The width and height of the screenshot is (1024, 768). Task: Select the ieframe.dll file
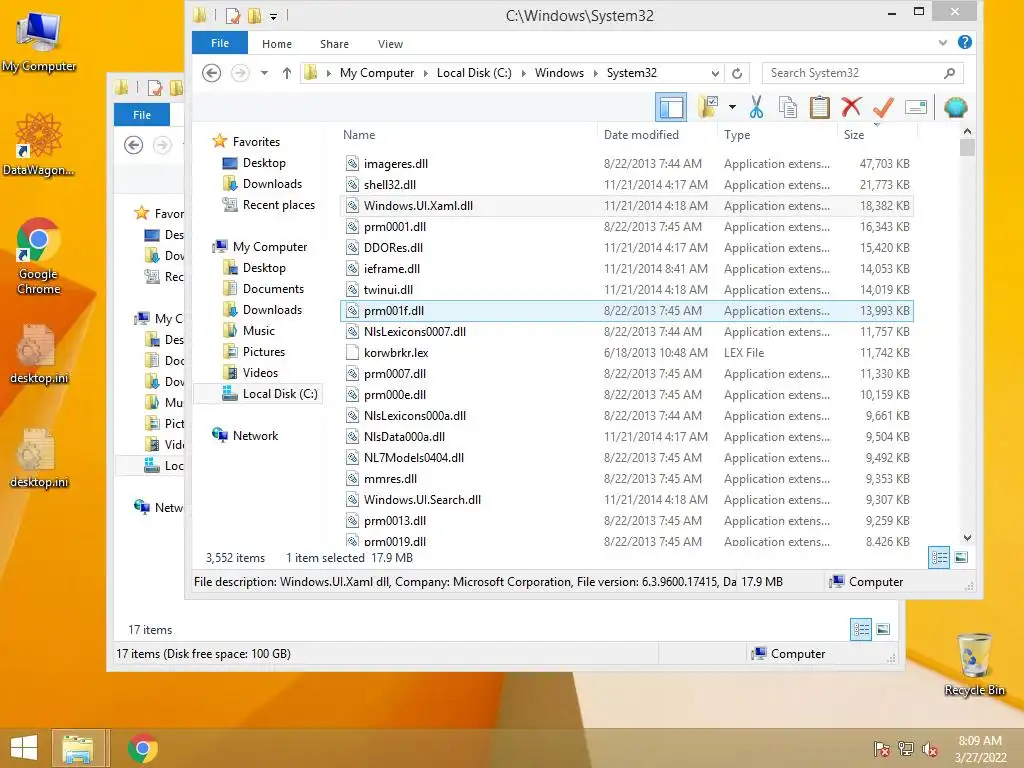[626, 268]
